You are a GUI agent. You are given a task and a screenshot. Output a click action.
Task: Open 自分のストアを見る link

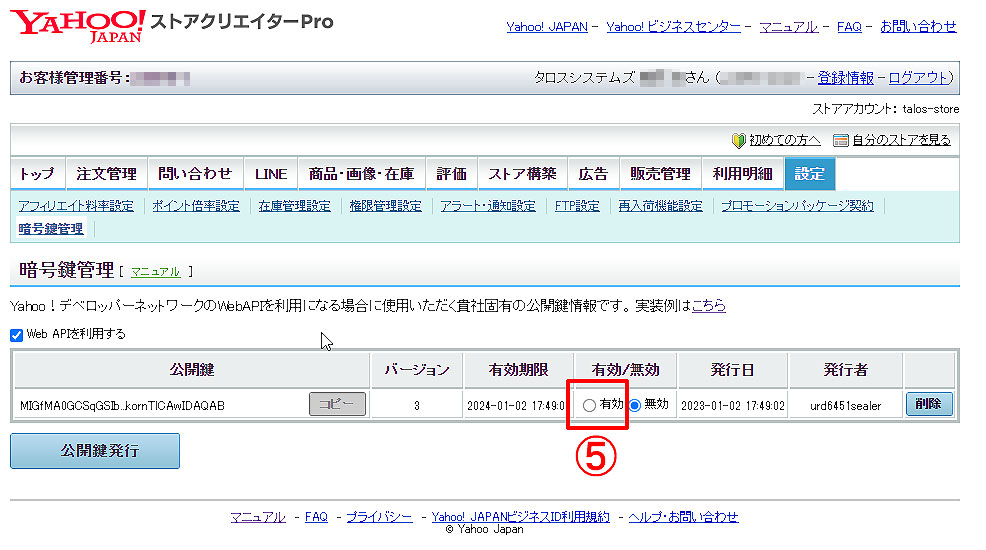coord(901,140)
